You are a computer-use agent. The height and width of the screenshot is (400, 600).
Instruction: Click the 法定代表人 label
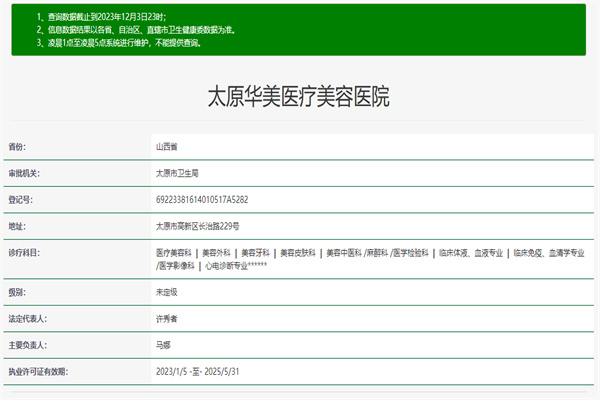tap(28, 319)
